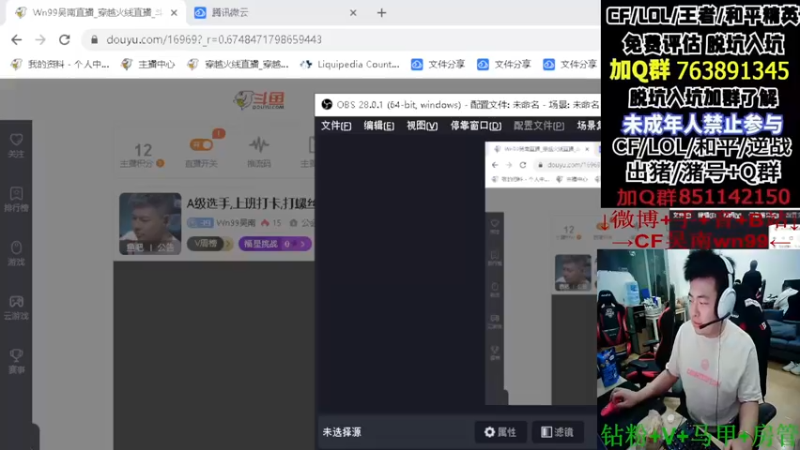Click the lock icon in address bar
This screenshot has height=450, width=800.
(x=94, y=39)
